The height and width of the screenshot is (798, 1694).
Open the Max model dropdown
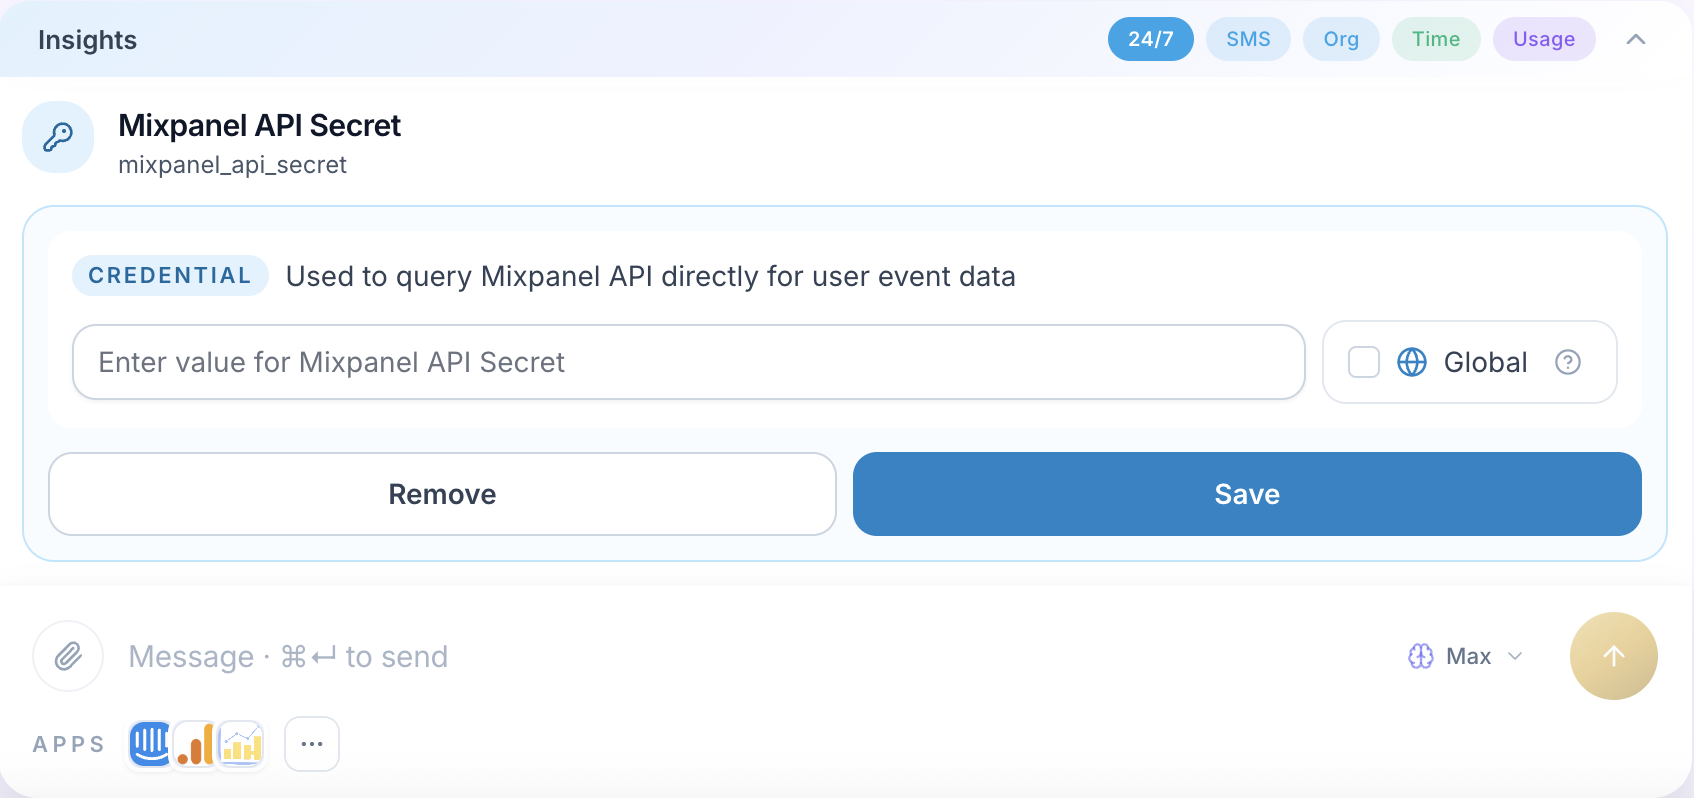point(1466,656)
